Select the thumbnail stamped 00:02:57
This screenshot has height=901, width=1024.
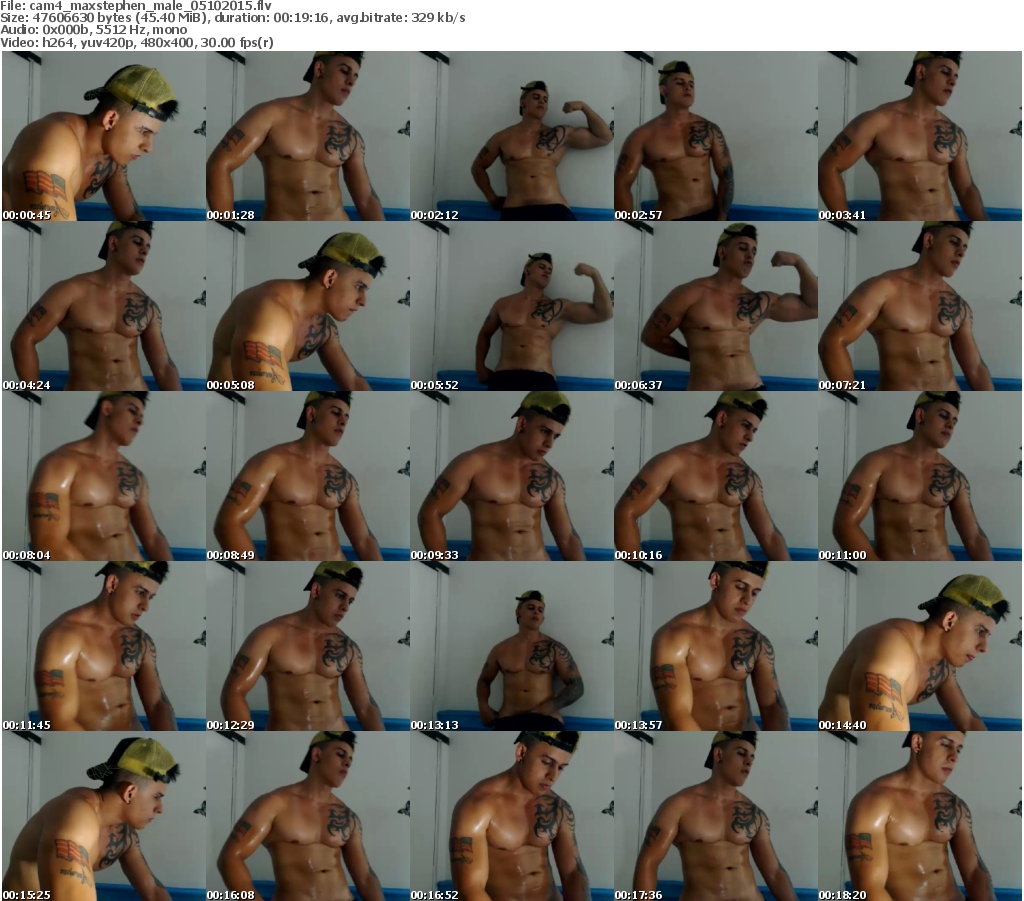click(x=716, y=136)
